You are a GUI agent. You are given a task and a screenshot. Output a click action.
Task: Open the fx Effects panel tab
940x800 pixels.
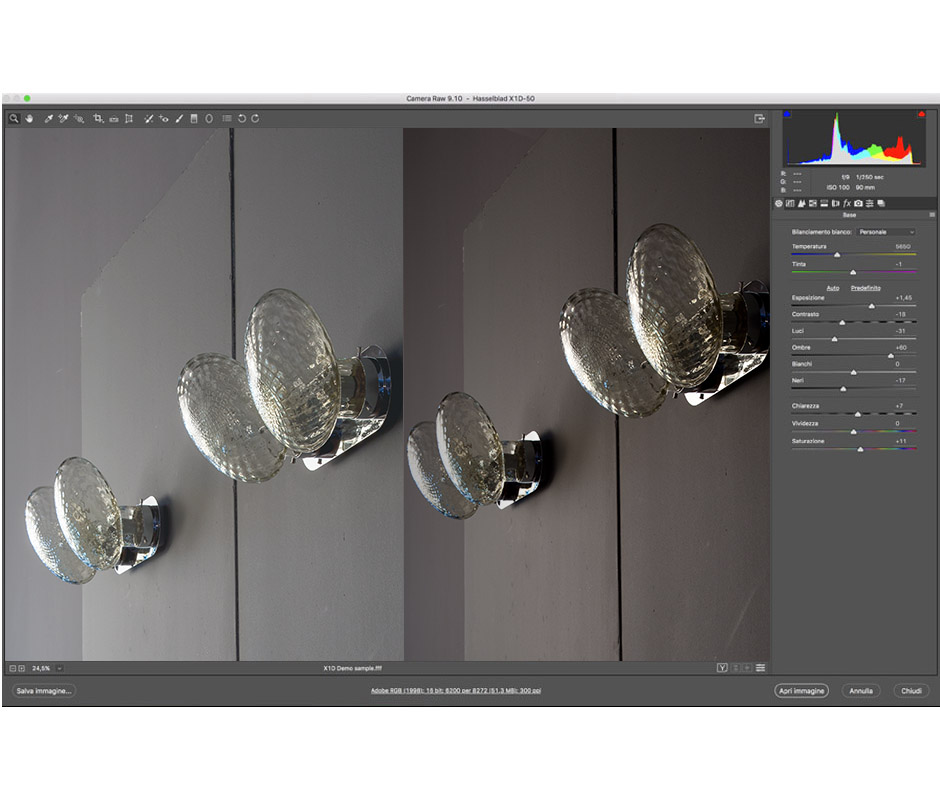(846, 203)
